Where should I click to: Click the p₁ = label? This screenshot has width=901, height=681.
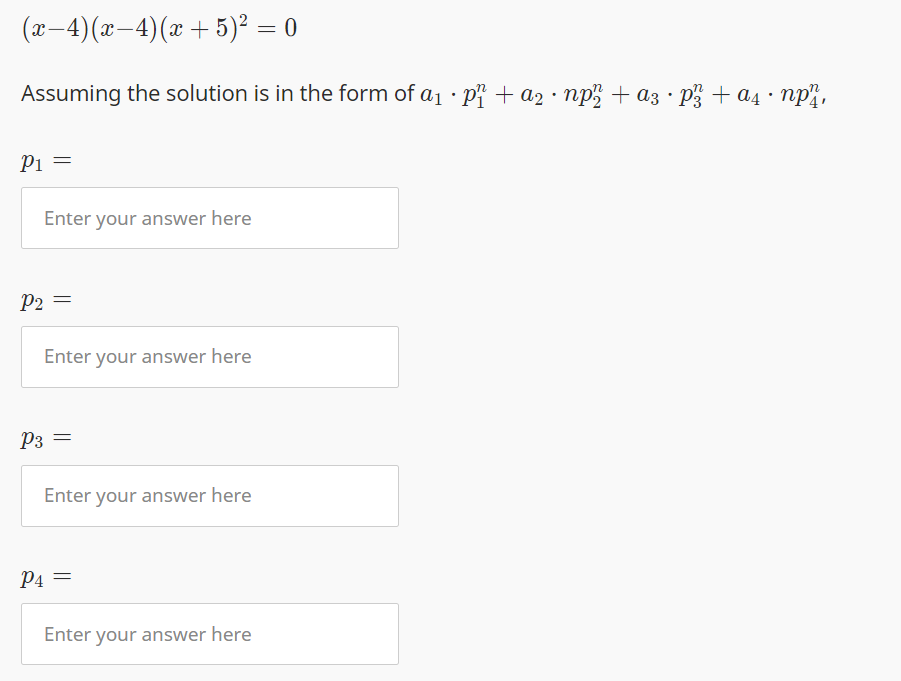(x=43, y=160)
